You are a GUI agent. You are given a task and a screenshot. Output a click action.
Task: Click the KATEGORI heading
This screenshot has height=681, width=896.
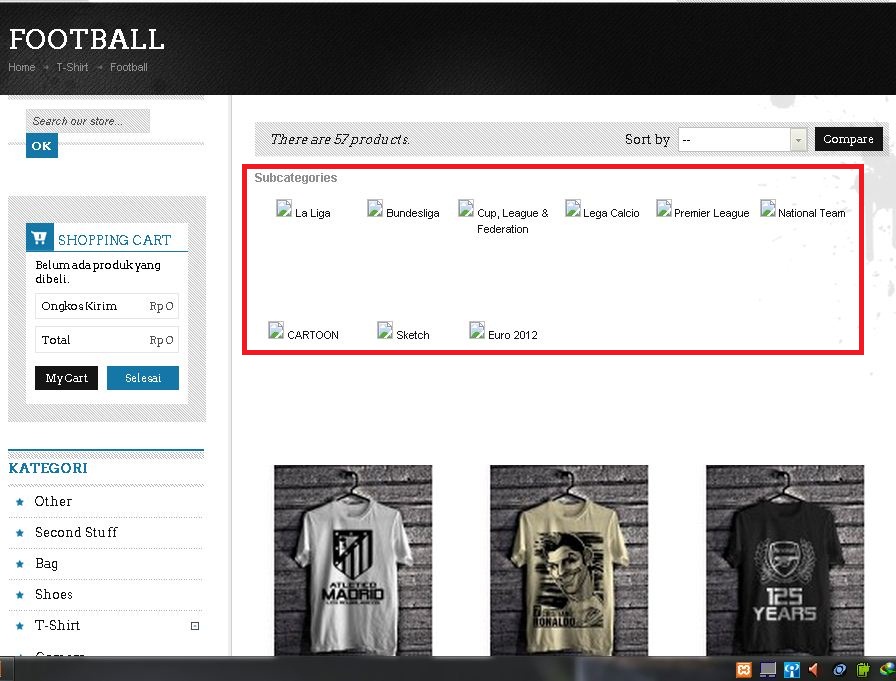click(x=48, y=468)
